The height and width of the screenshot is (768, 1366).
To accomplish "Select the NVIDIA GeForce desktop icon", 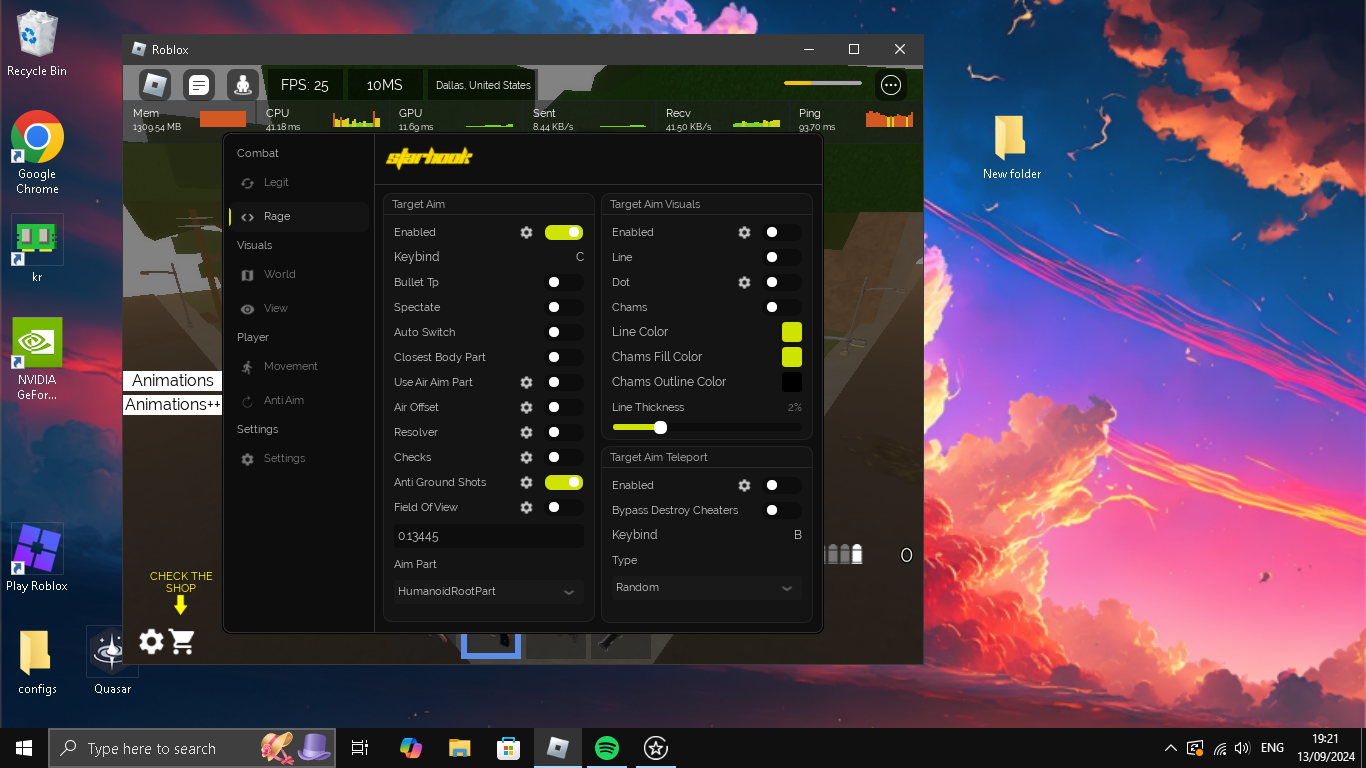I will [x=37, y=359].
